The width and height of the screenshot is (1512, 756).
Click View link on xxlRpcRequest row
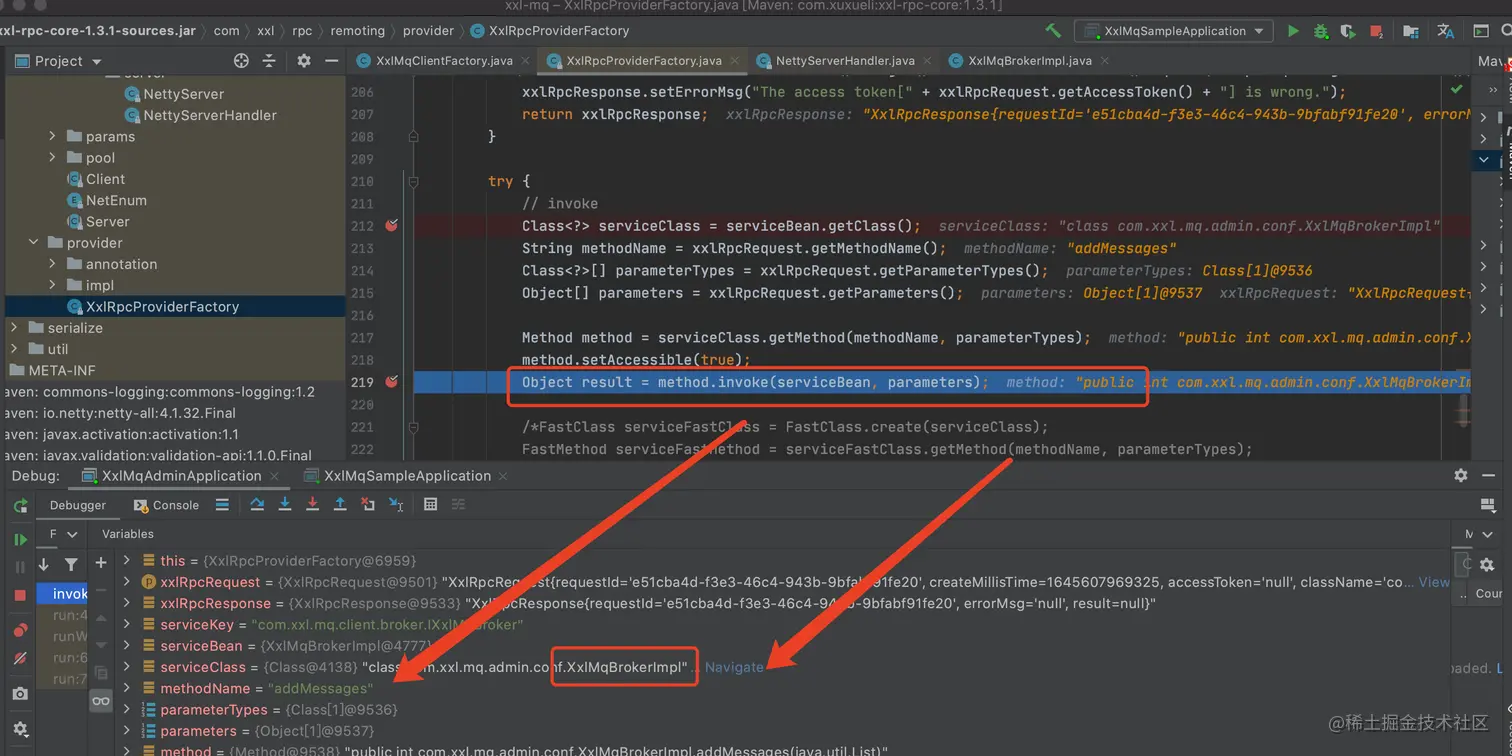[1434, 582]
